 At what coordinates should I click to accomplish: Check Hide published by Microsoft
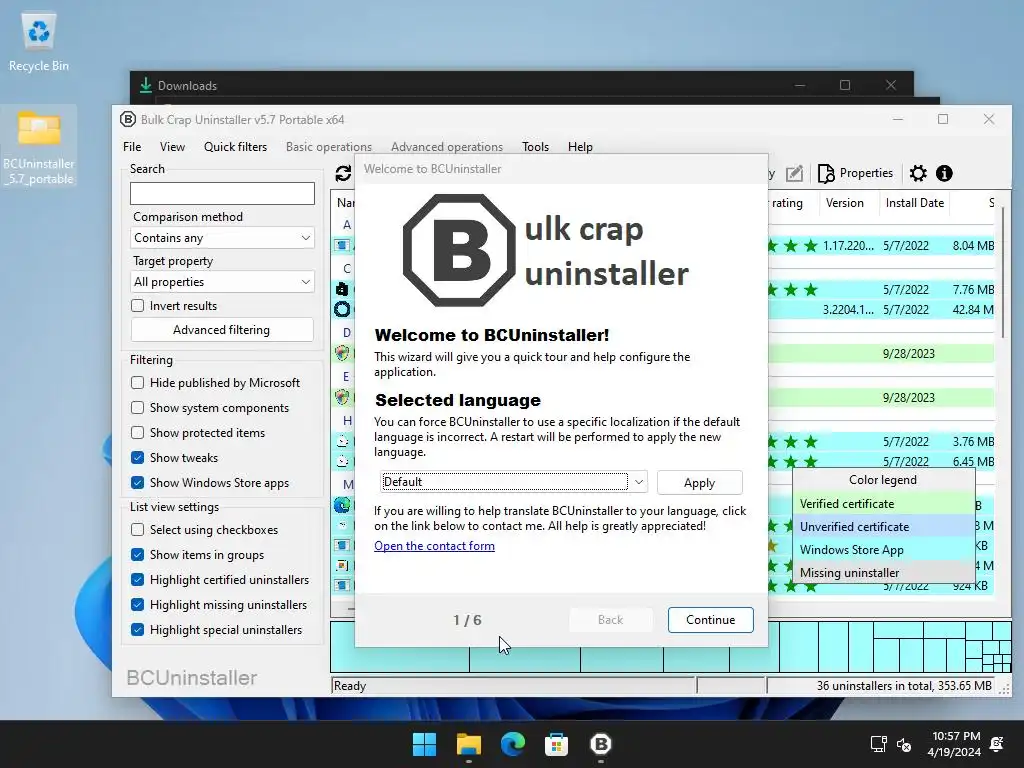137,383
